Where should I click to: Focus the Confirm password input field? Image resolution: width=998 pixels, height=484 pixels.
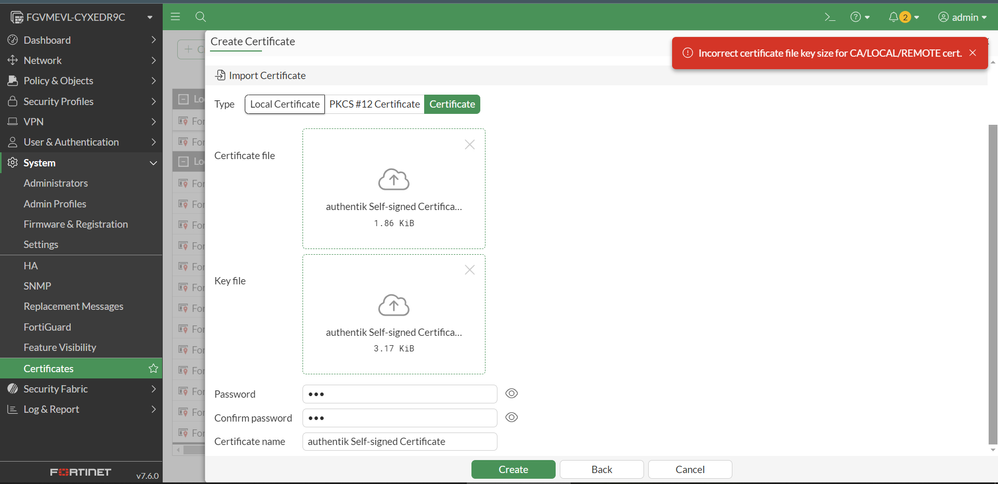click(x=400, y=418)
